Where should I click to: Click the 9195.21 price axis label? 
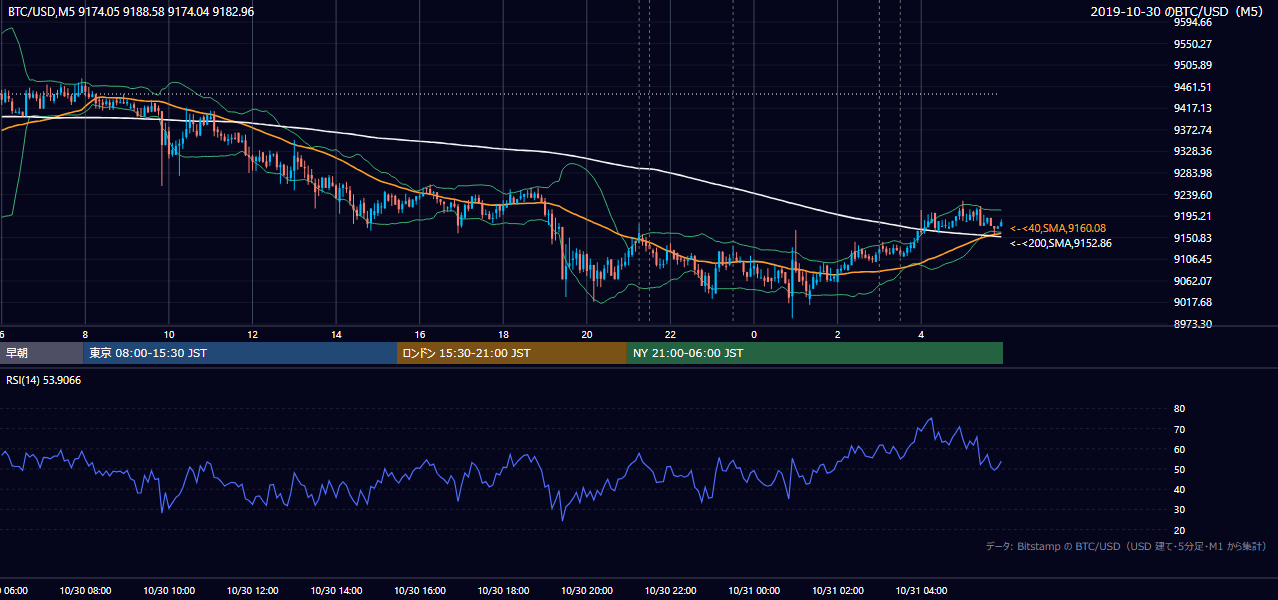point(1193,216)
